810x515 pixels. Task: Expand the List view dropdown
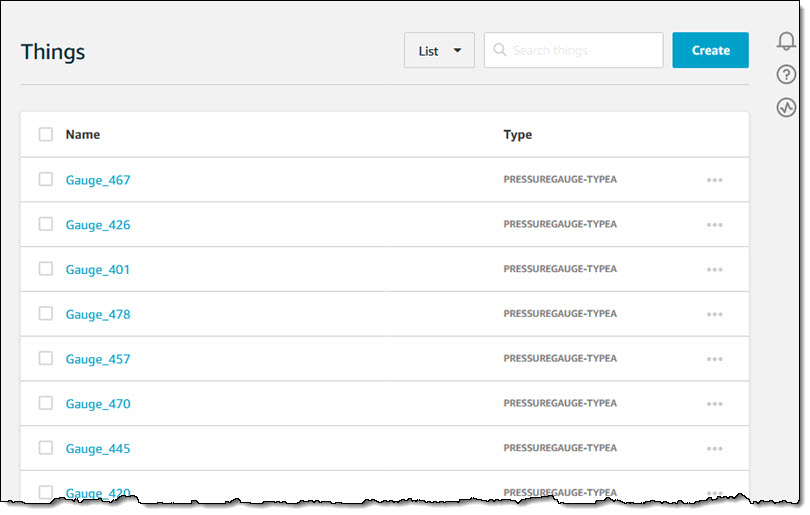pyautogui.click(x=439, y=51)
